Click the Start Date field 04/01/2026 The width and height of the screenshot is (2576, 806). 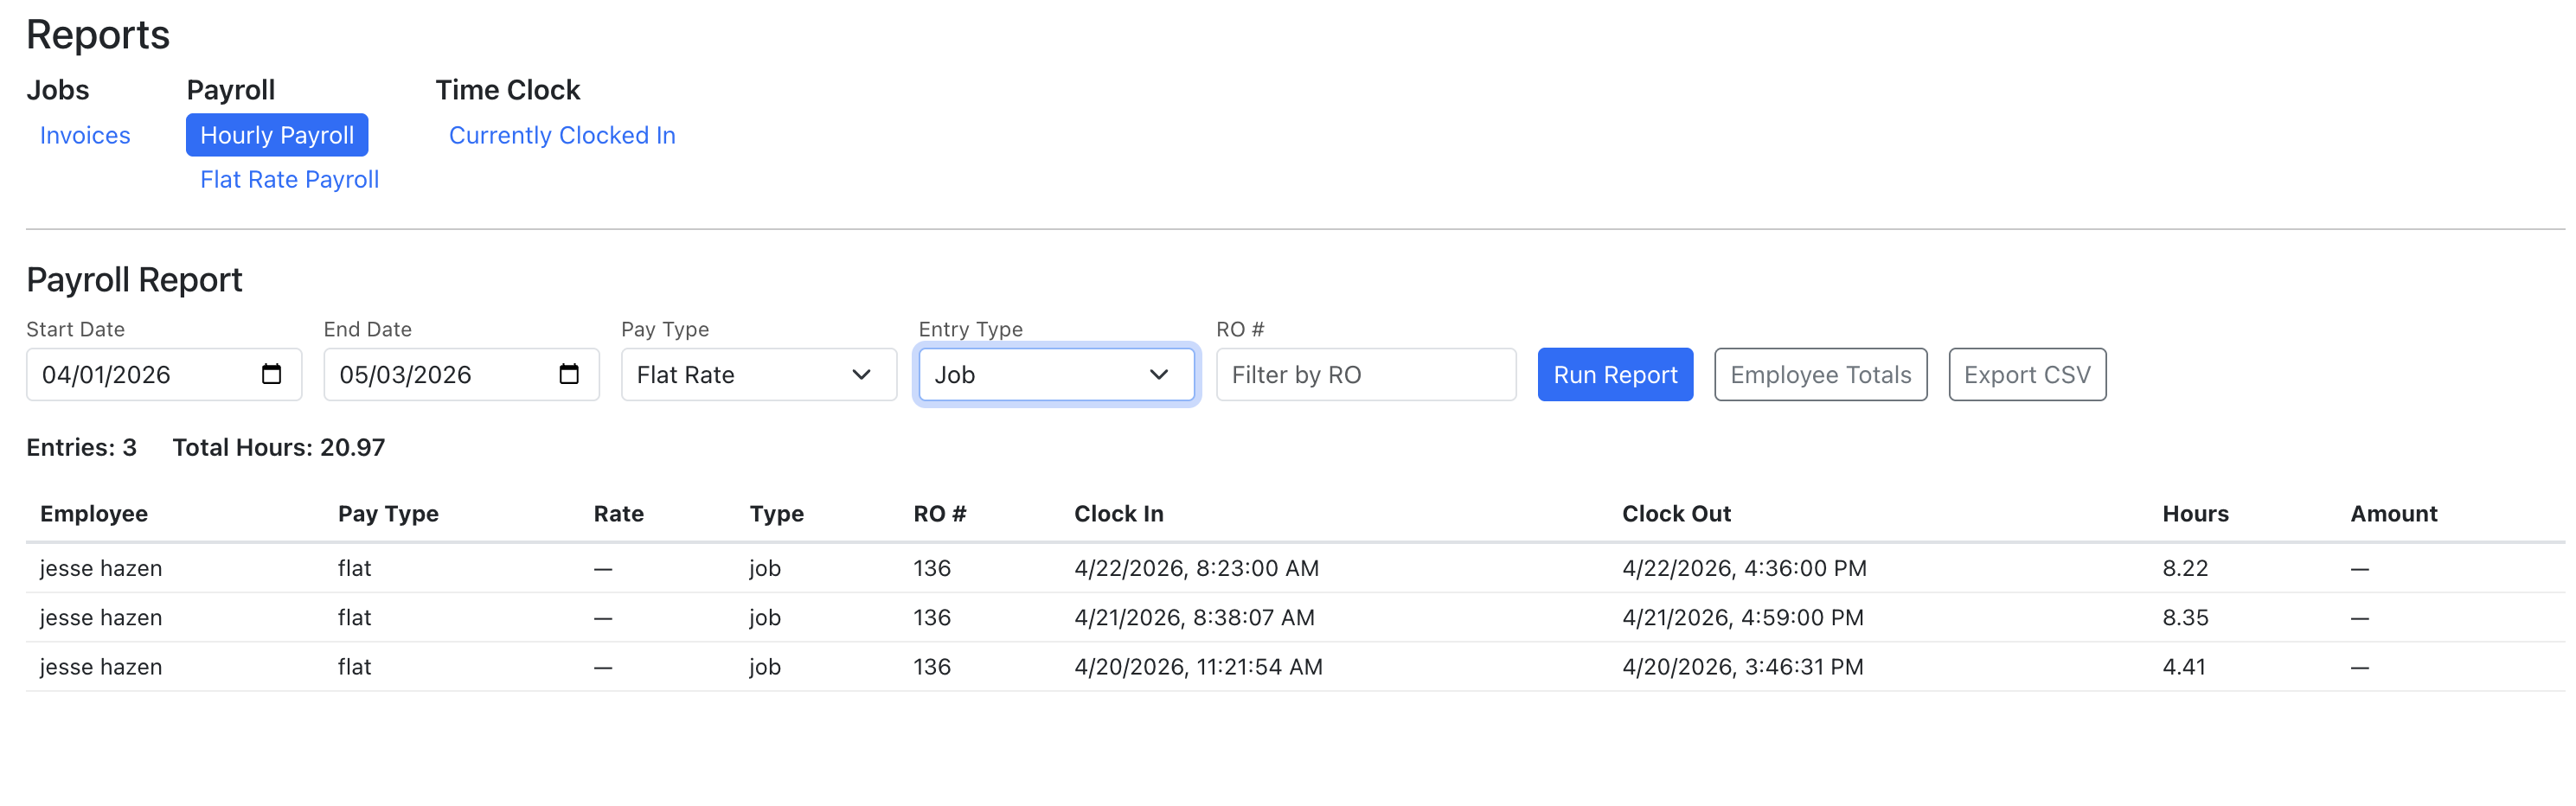[x=164, y=374]
